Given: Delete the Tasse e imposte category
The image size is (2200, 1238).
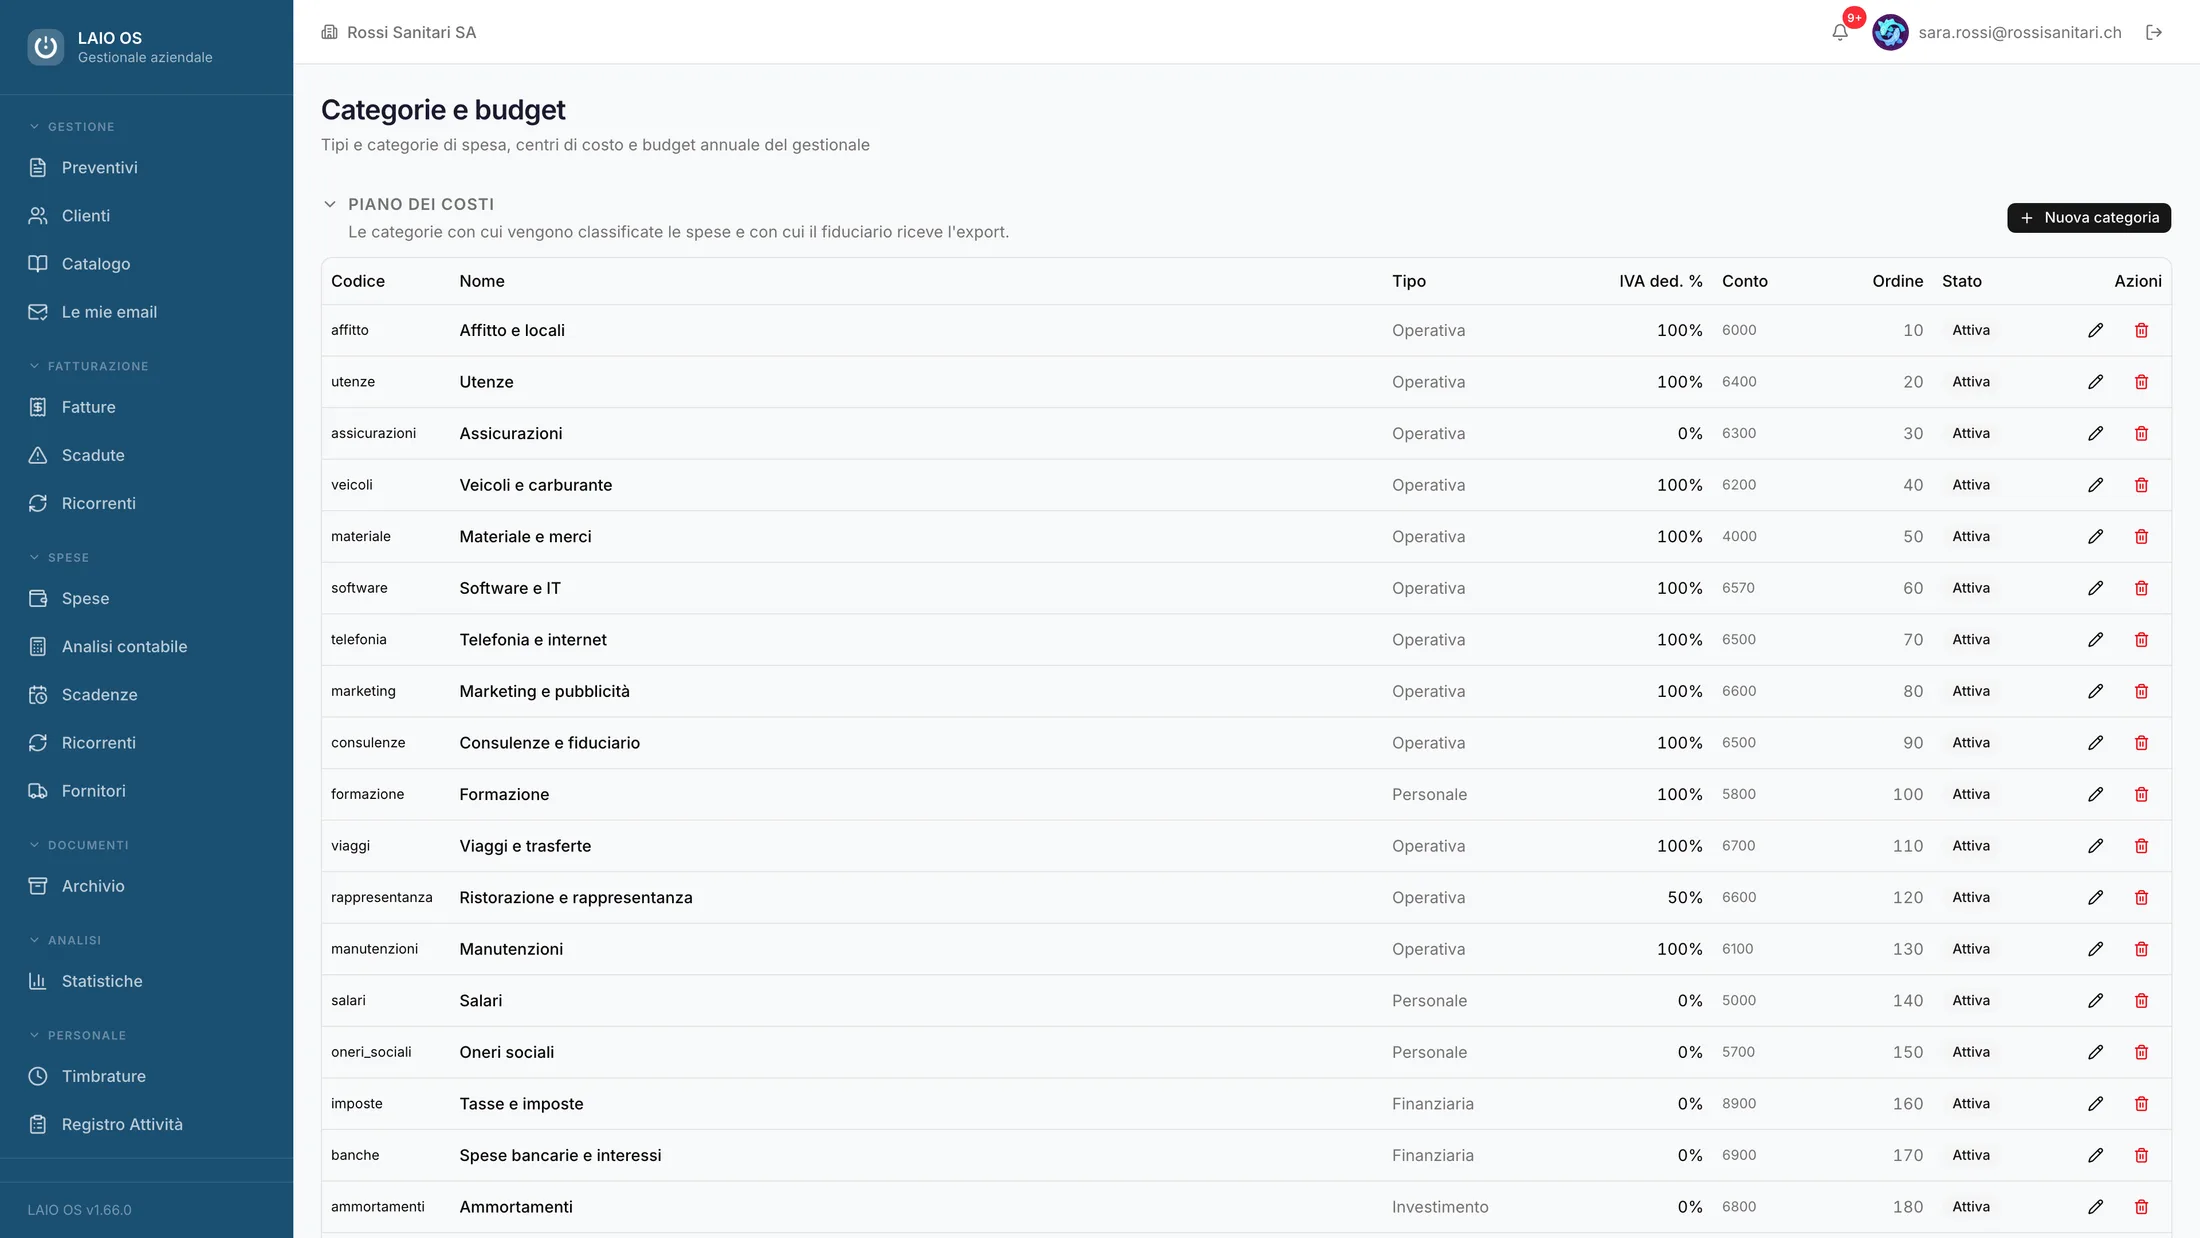Looking at the screenshot, I should coord(2141,1103).
